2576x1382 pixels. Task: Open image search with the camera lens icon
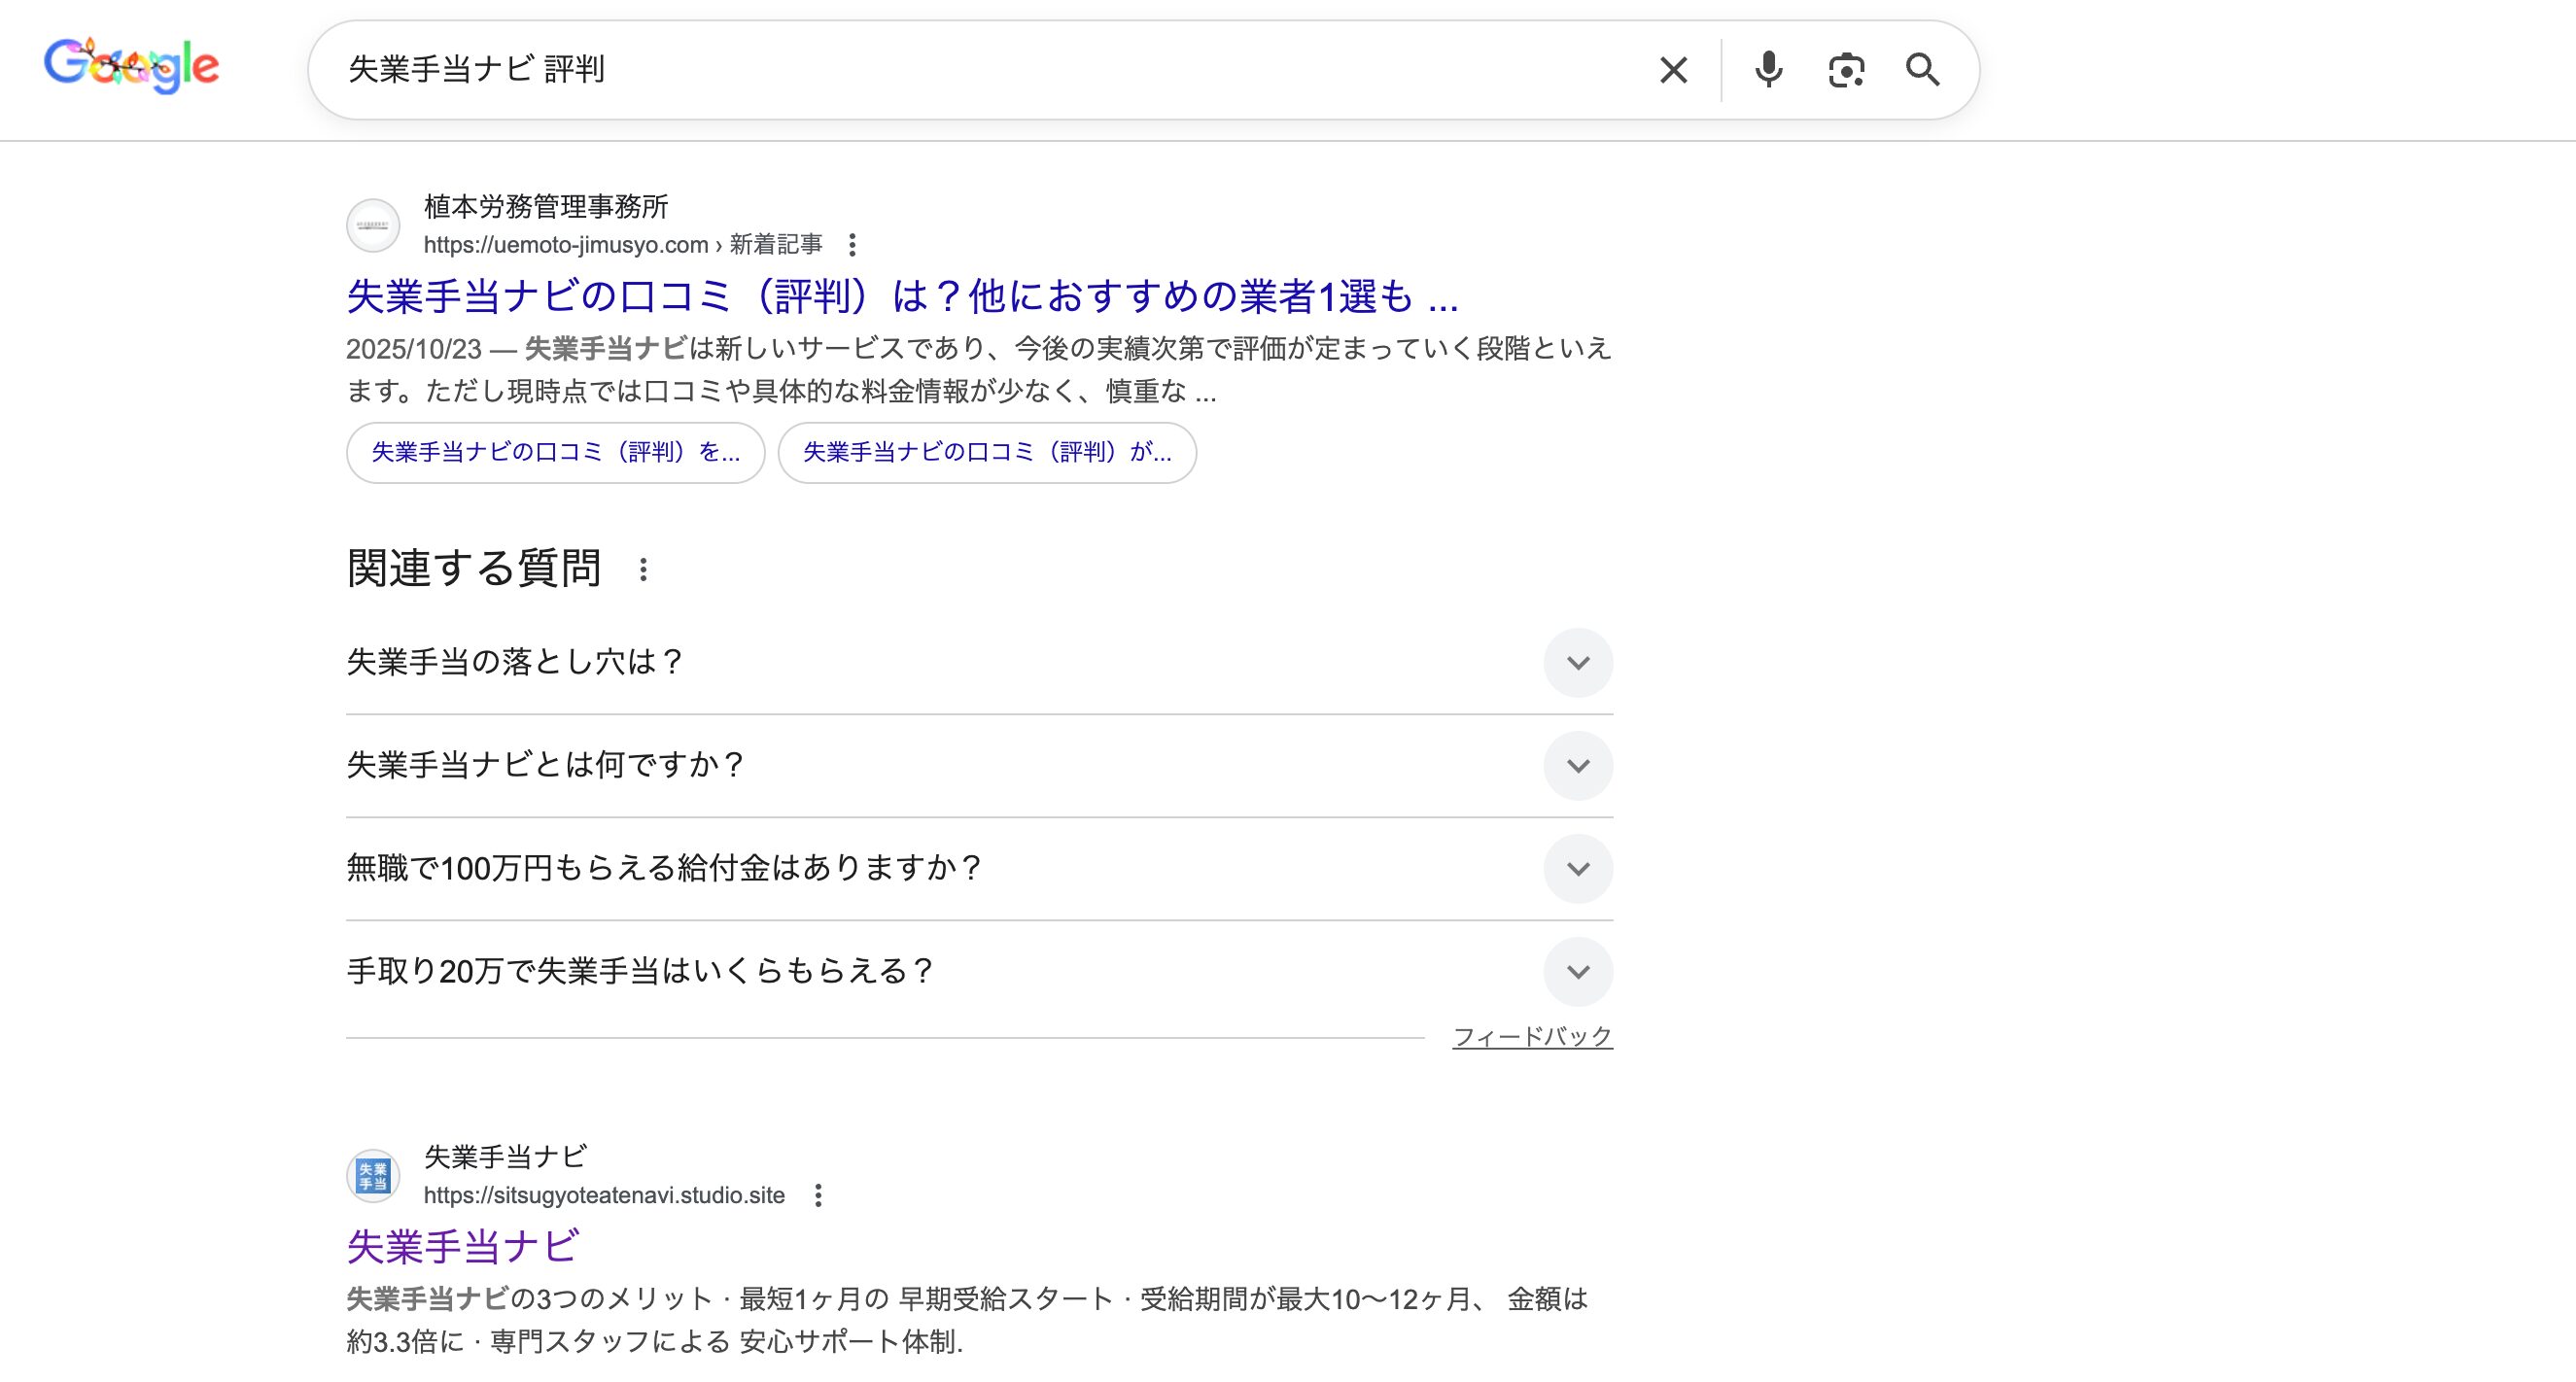[x=1846, y=70]
